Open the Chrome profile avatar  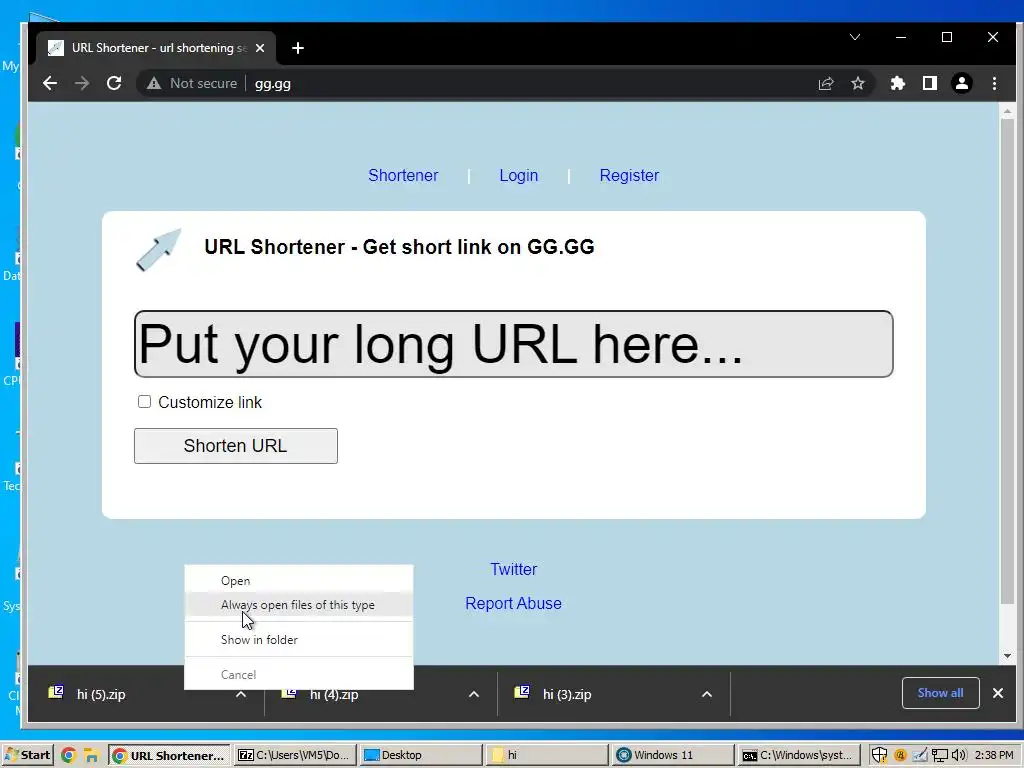coord(962,84)
